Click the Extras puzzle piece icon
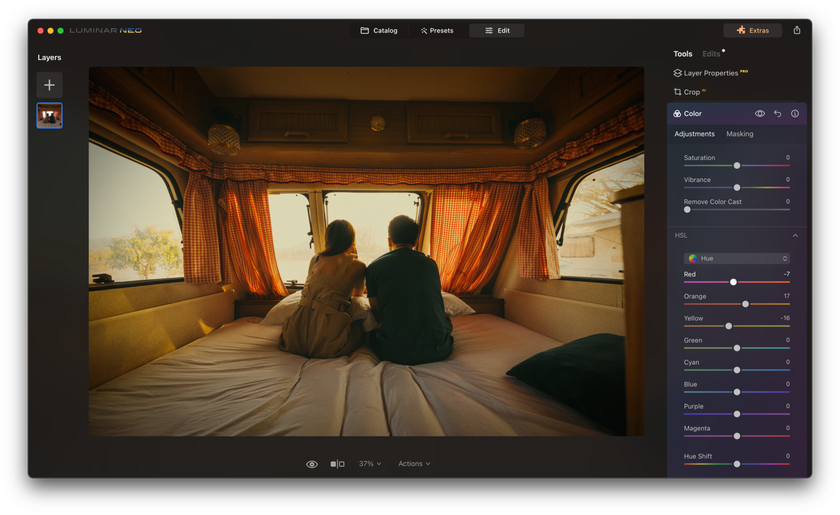 click(x=741, y=30)
